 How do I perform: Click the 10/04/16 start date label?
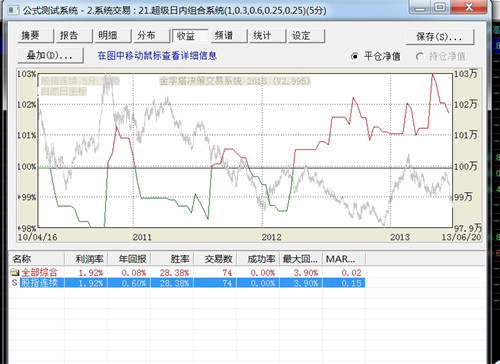tap(37, 237)
